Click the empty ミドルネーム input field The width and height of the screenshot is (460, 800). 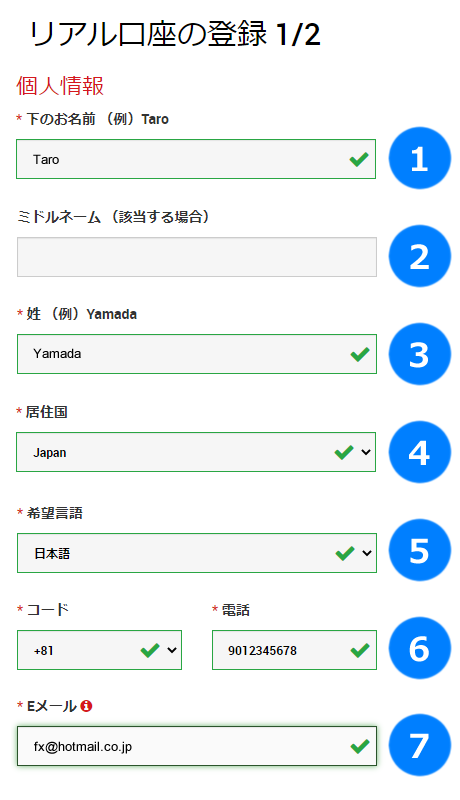pyautogui.click(x=197, y=257)
